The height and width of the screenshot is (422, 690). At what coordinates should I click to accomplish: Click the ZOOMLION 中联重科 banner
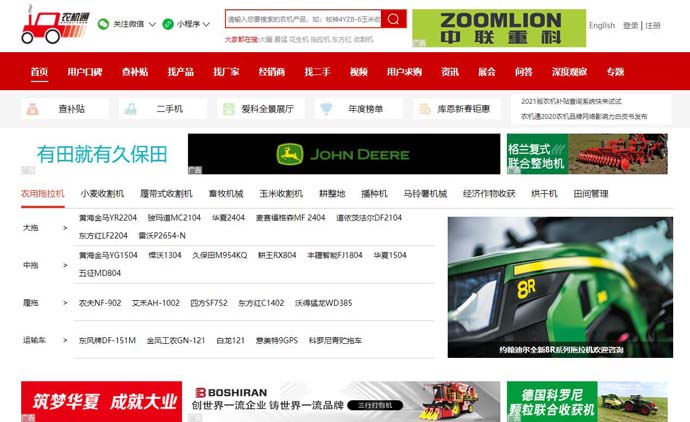tap(499, 28)
